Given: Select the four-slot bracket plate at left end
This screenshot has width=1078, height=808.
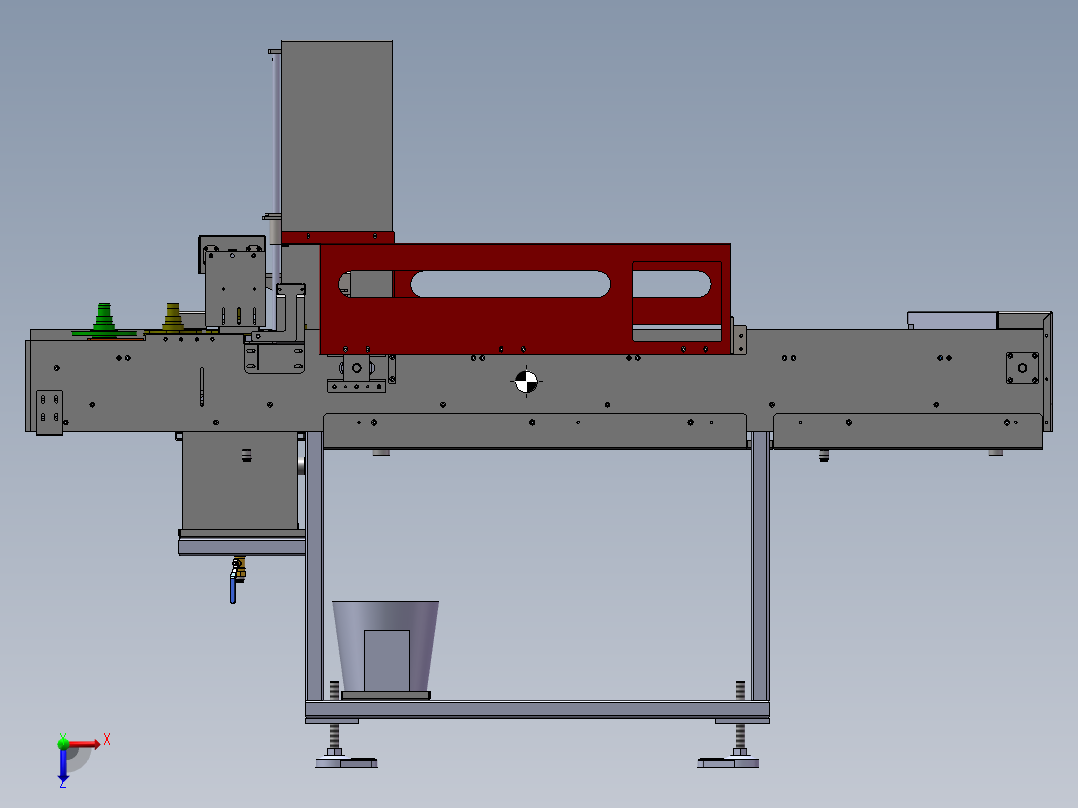Looking at the screenshot, I should pyautogui.click(x=50, y=413).
